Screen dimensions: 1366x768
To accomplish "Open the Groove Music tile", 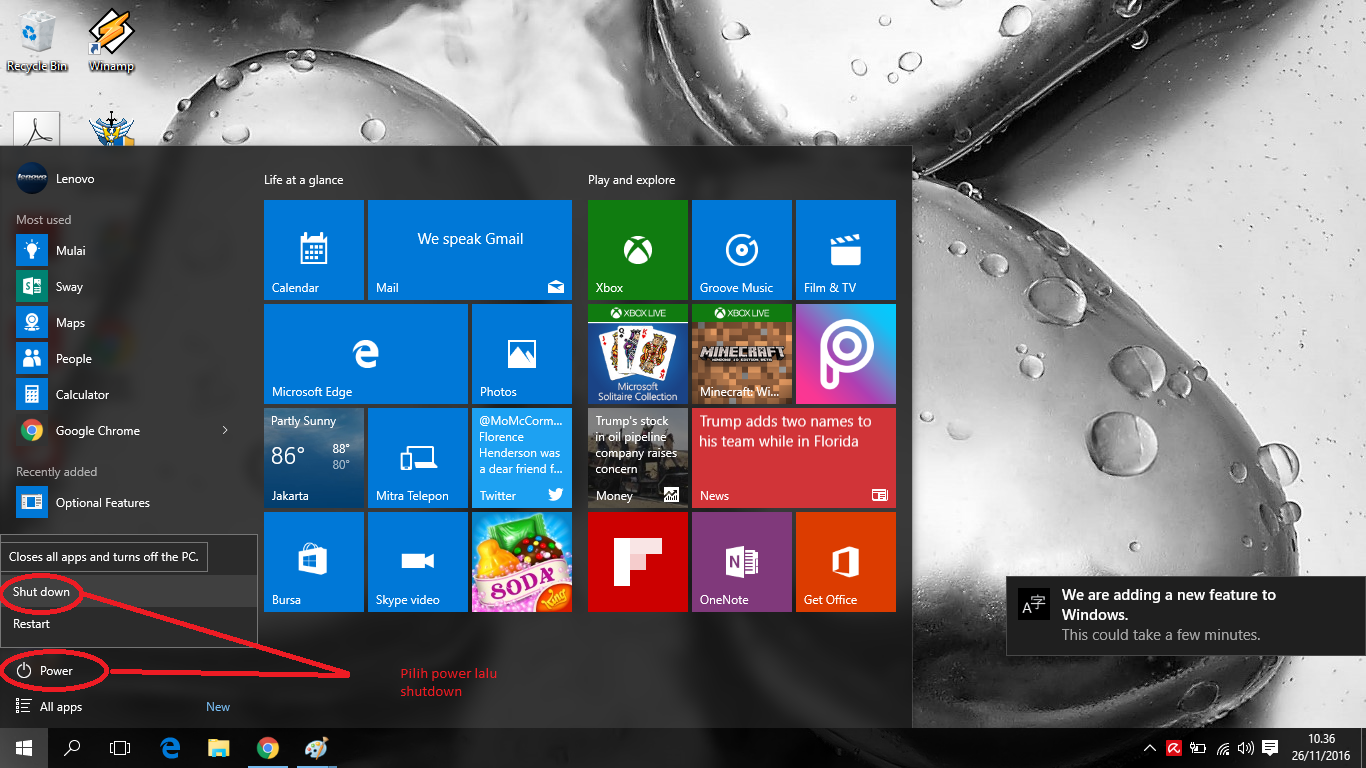I will click(x=741, y=249).
